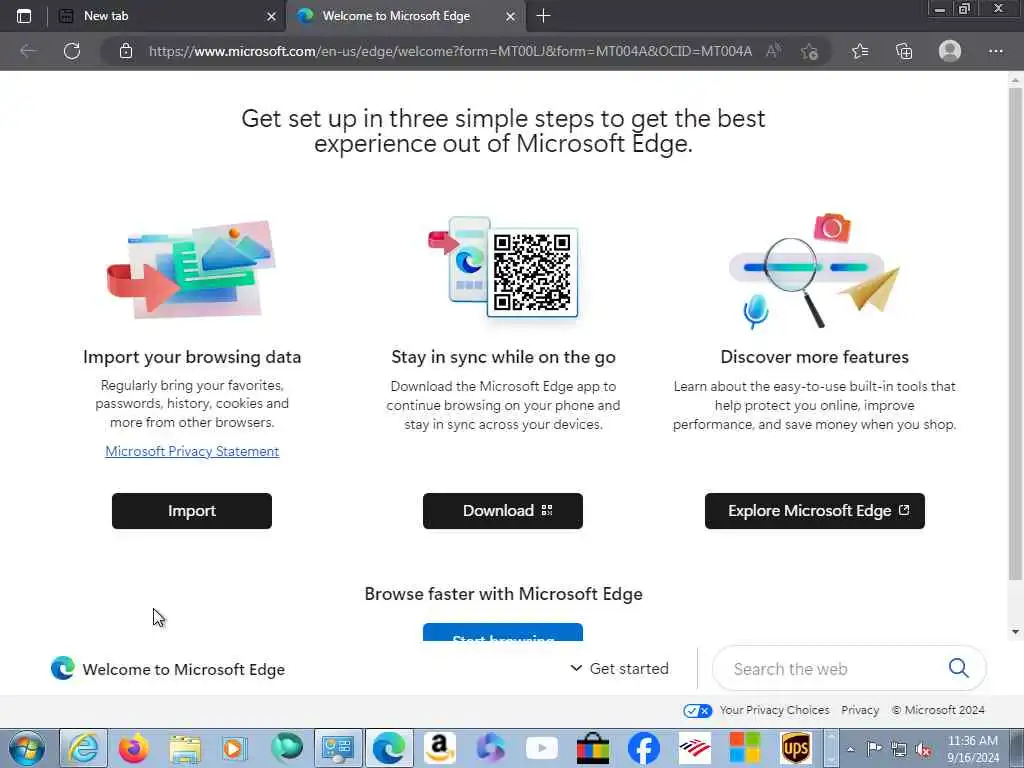Open Bank of America taskbar shortcut
Screen dimensions: 1024x768
(694, 748)
